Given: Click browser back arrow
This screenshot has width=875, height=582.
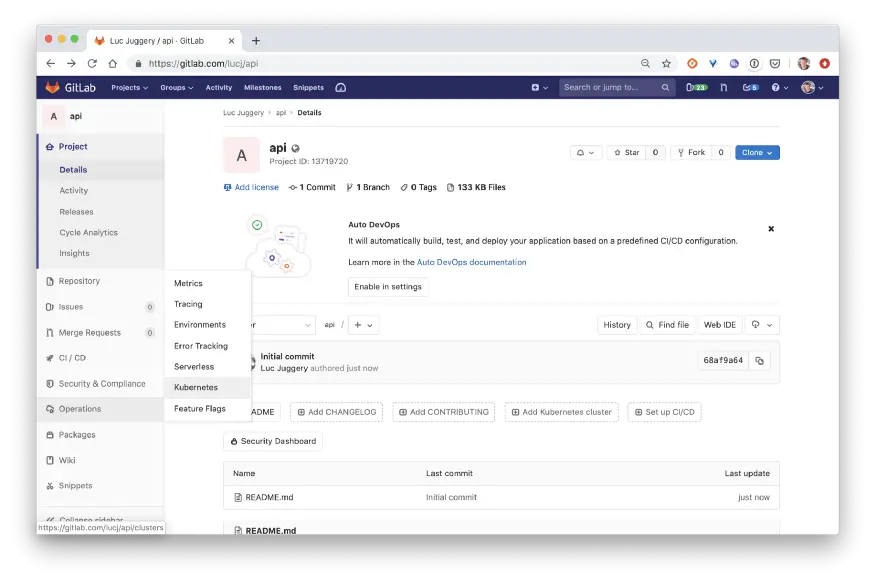Looking at the screenshot, I should pos(51,64).
